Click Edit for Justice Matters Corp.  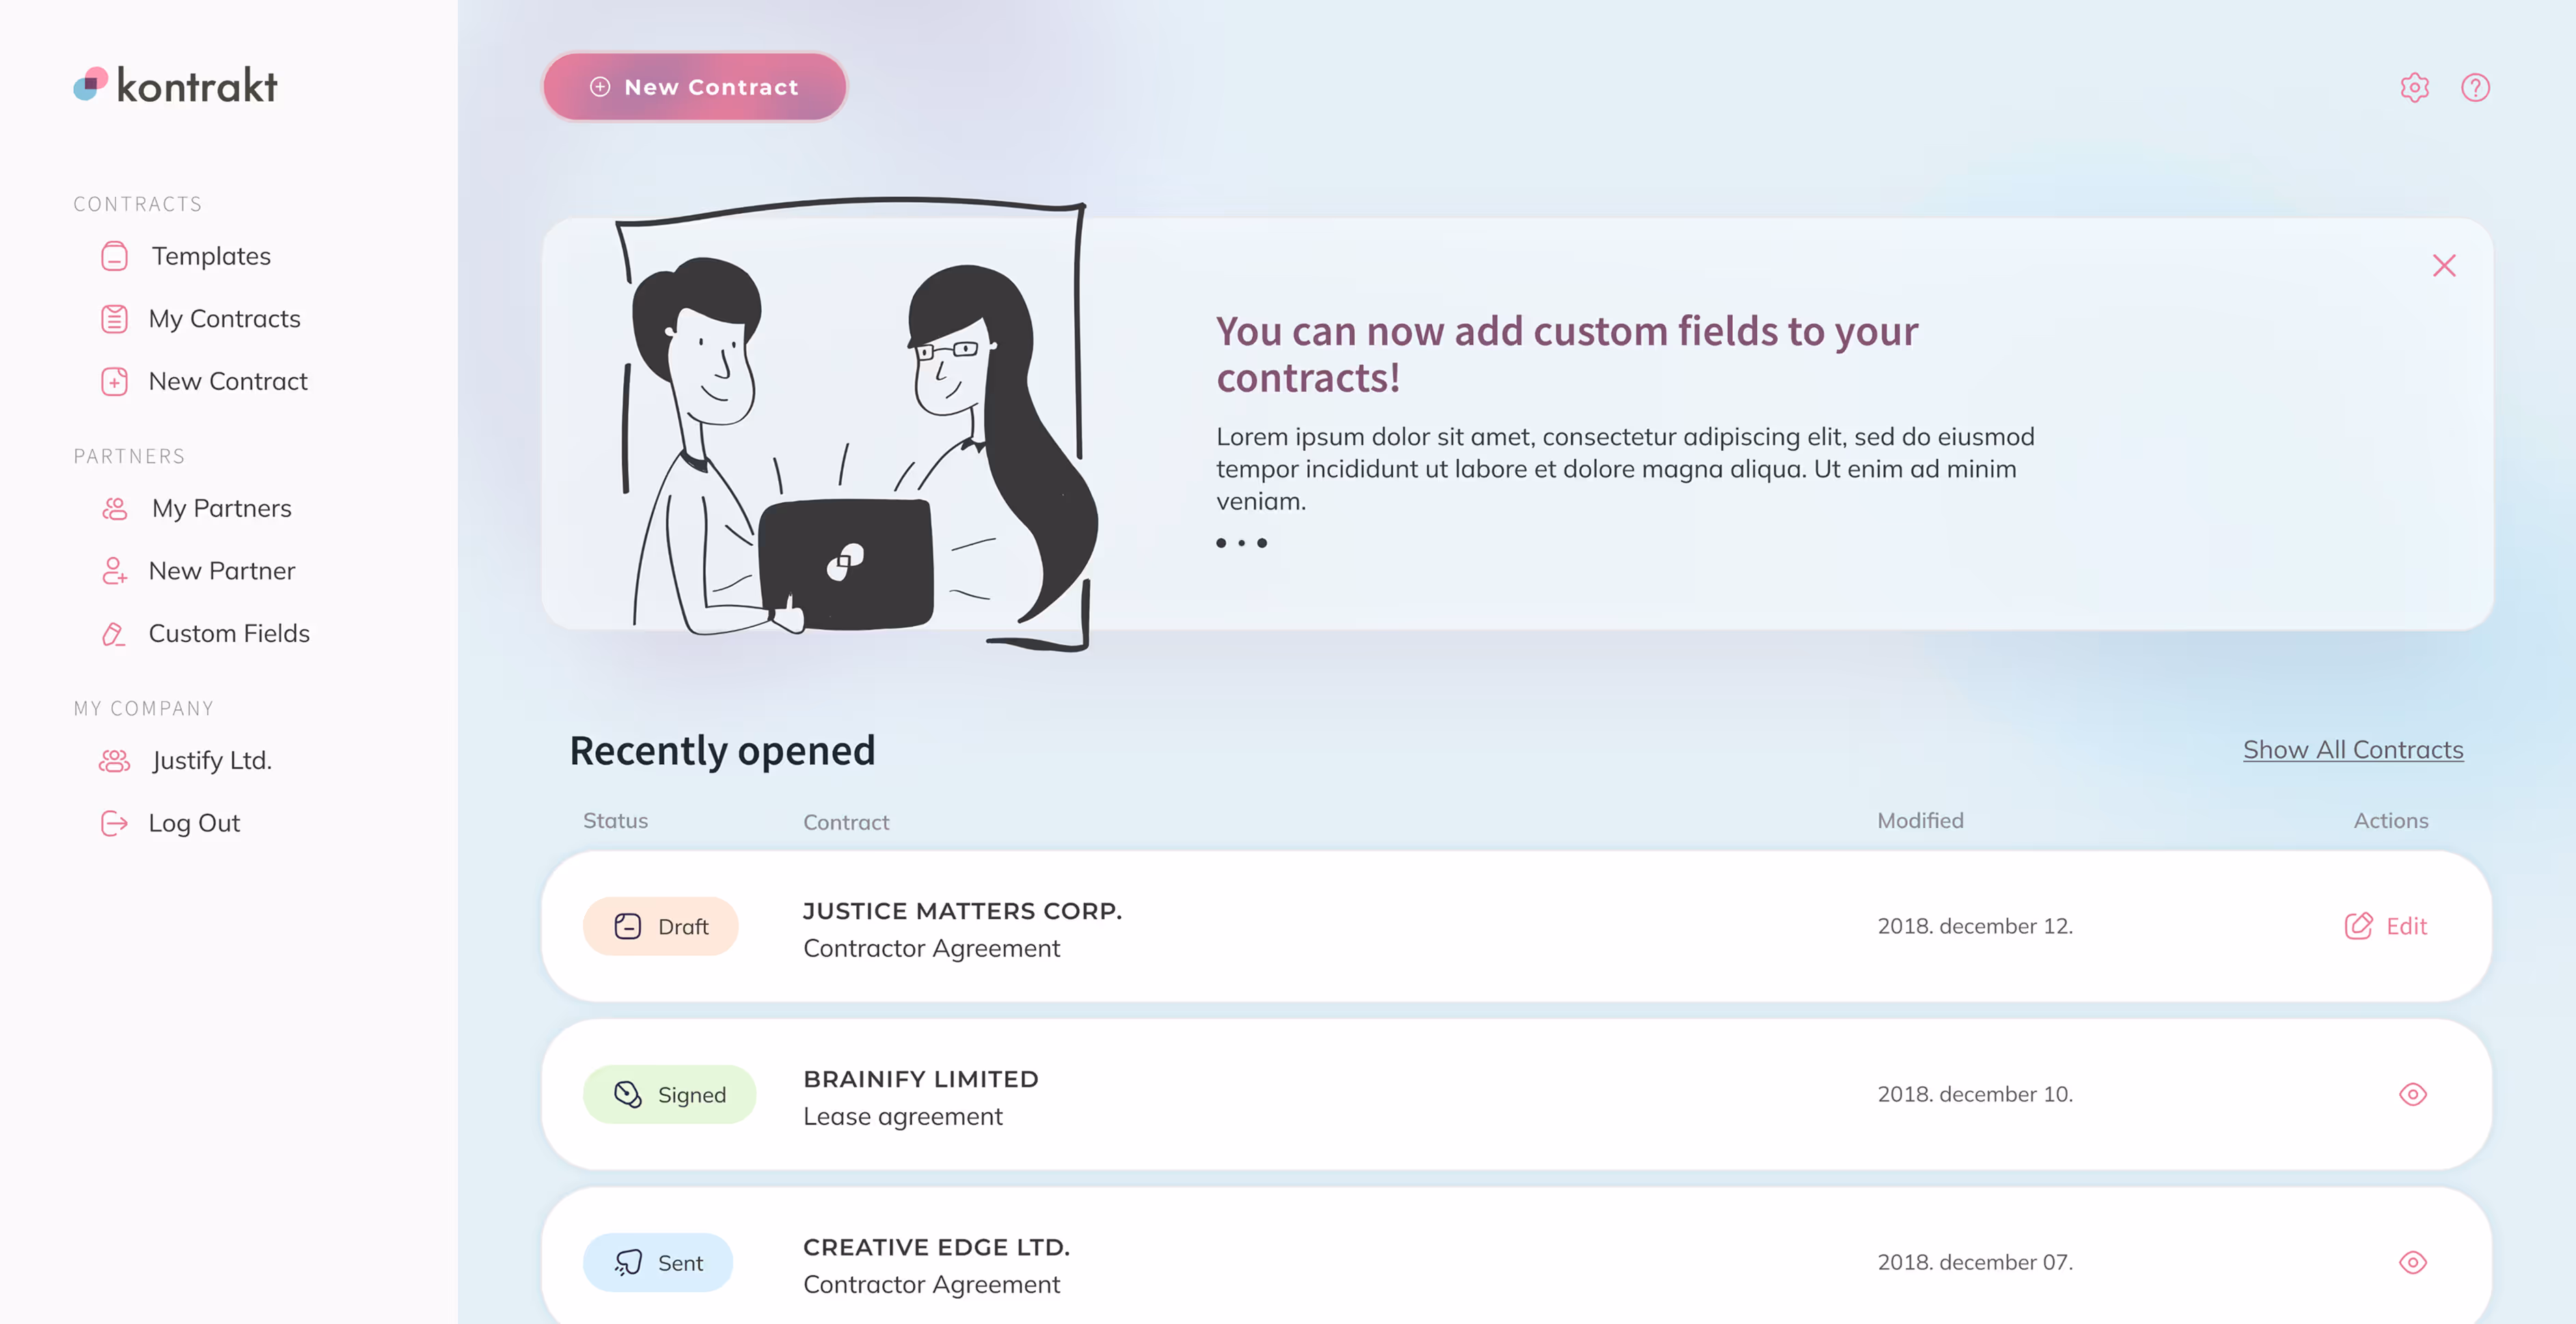[x=2386, y=926]
